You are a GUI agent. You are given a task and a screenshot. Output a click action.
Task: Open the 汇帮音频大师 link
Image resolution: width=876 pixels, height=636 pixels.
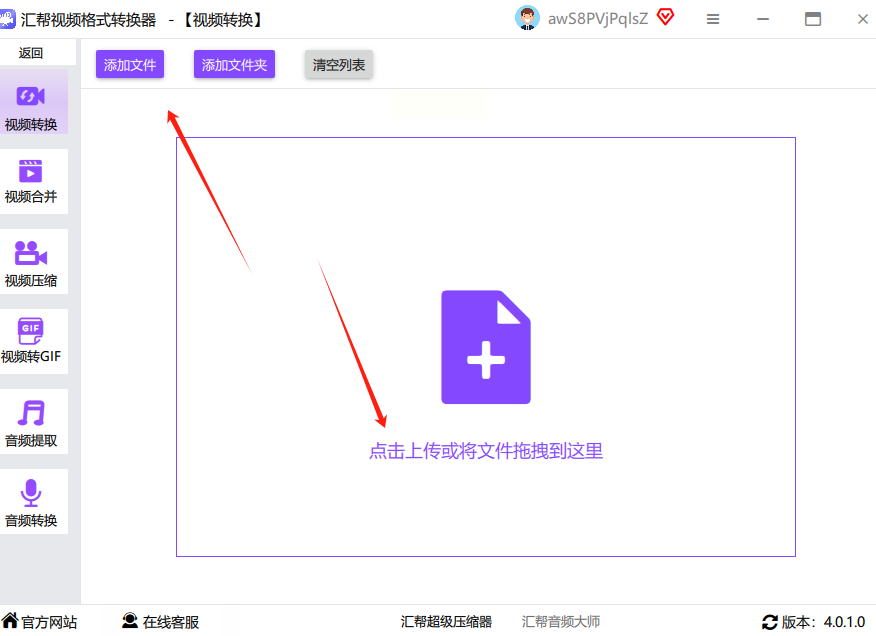click(561, 621)
